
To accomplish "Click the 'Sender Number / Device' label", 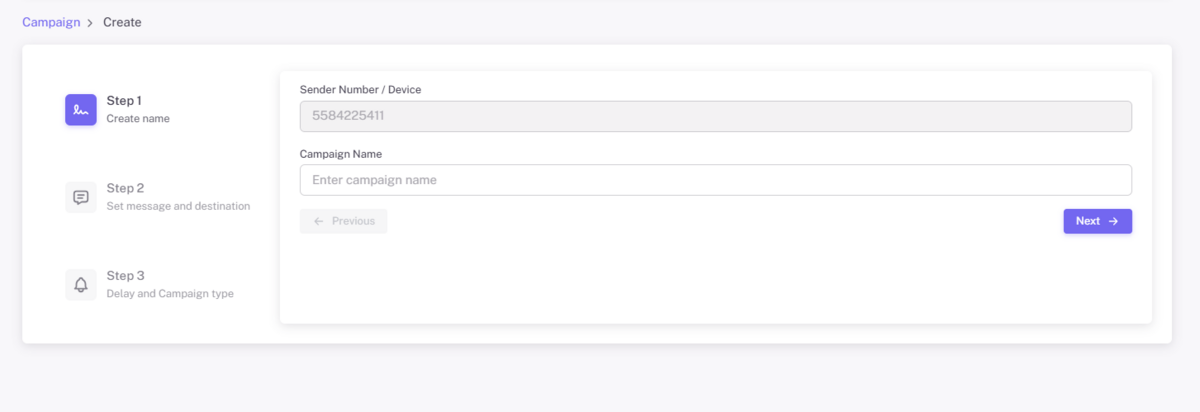I will (360, 90).
